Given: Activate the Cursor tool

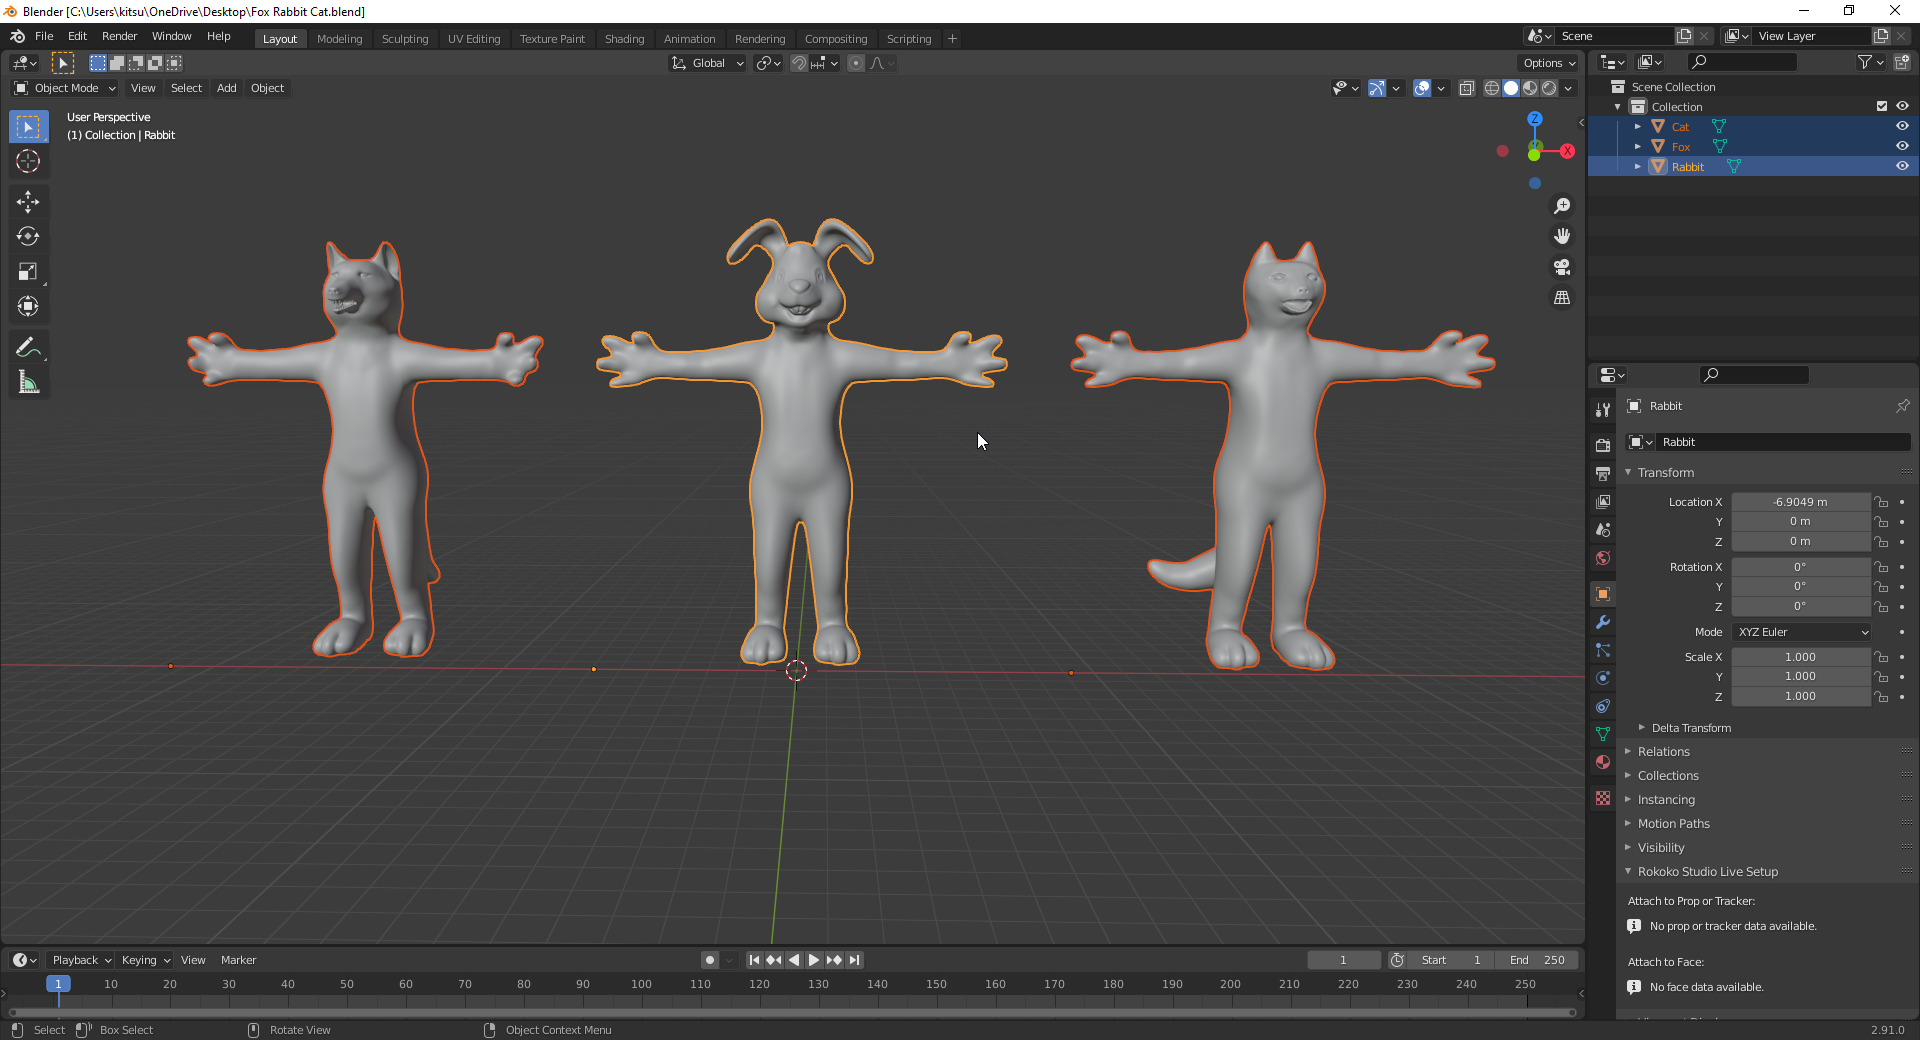Looking at the screenshot, I should pos(28,161).
